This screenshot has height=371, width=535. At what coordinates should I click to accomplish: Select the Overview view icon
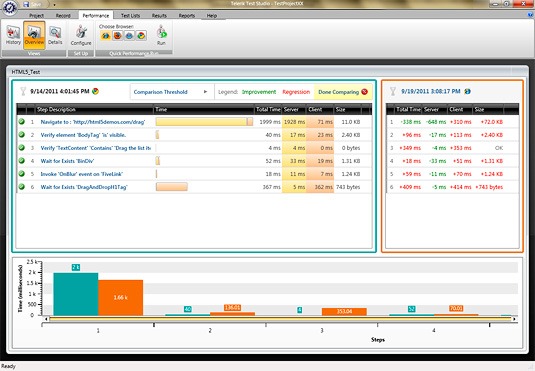click(34, 35)
